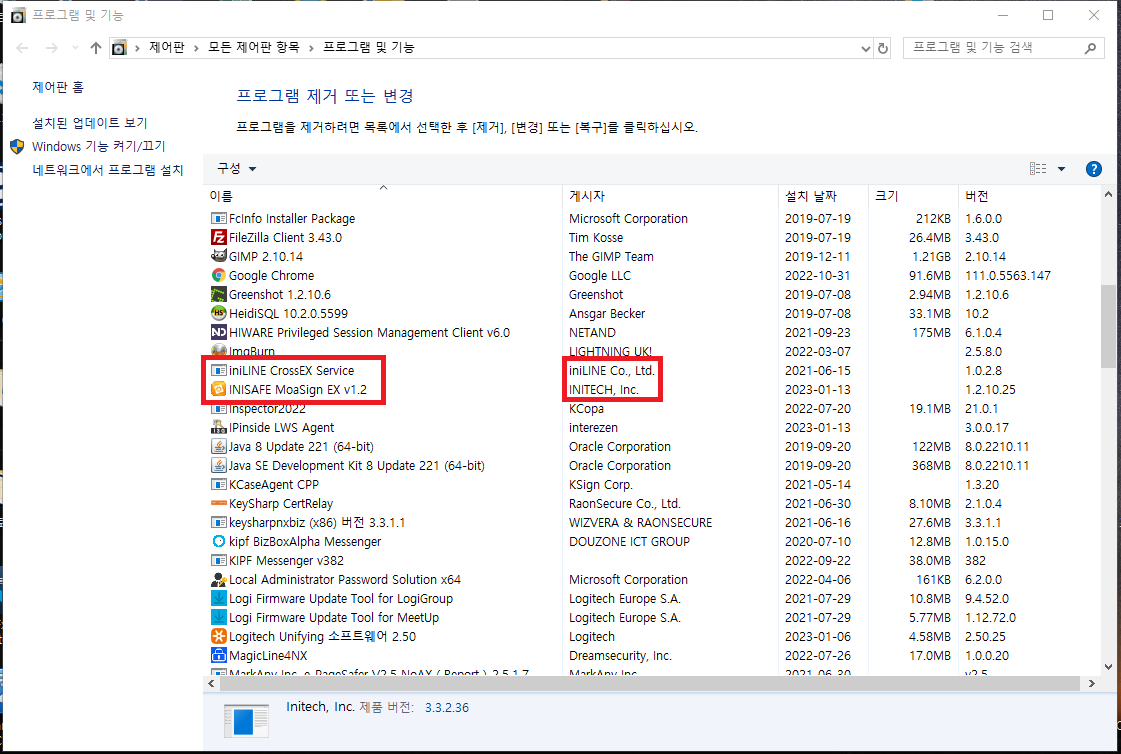Click the GIMP 2.10.14 program icon
This screenshot has width=1121, height=754.
219,256
